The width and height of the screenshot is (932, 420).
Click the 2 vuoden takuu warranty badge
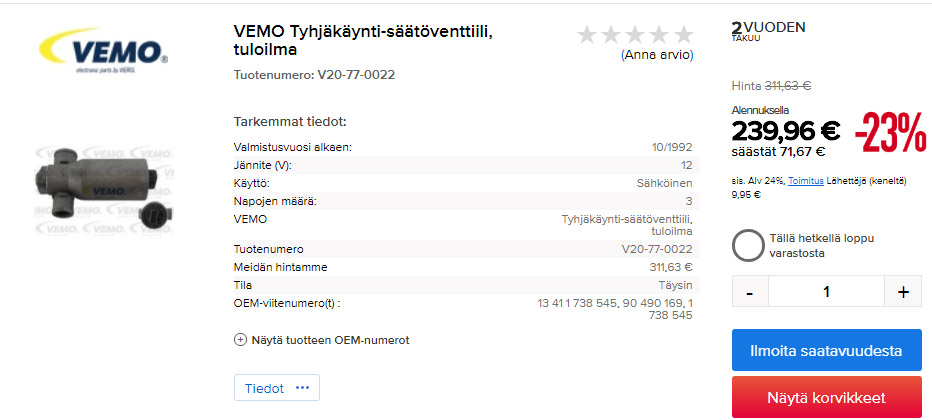(x=768, y=30)
